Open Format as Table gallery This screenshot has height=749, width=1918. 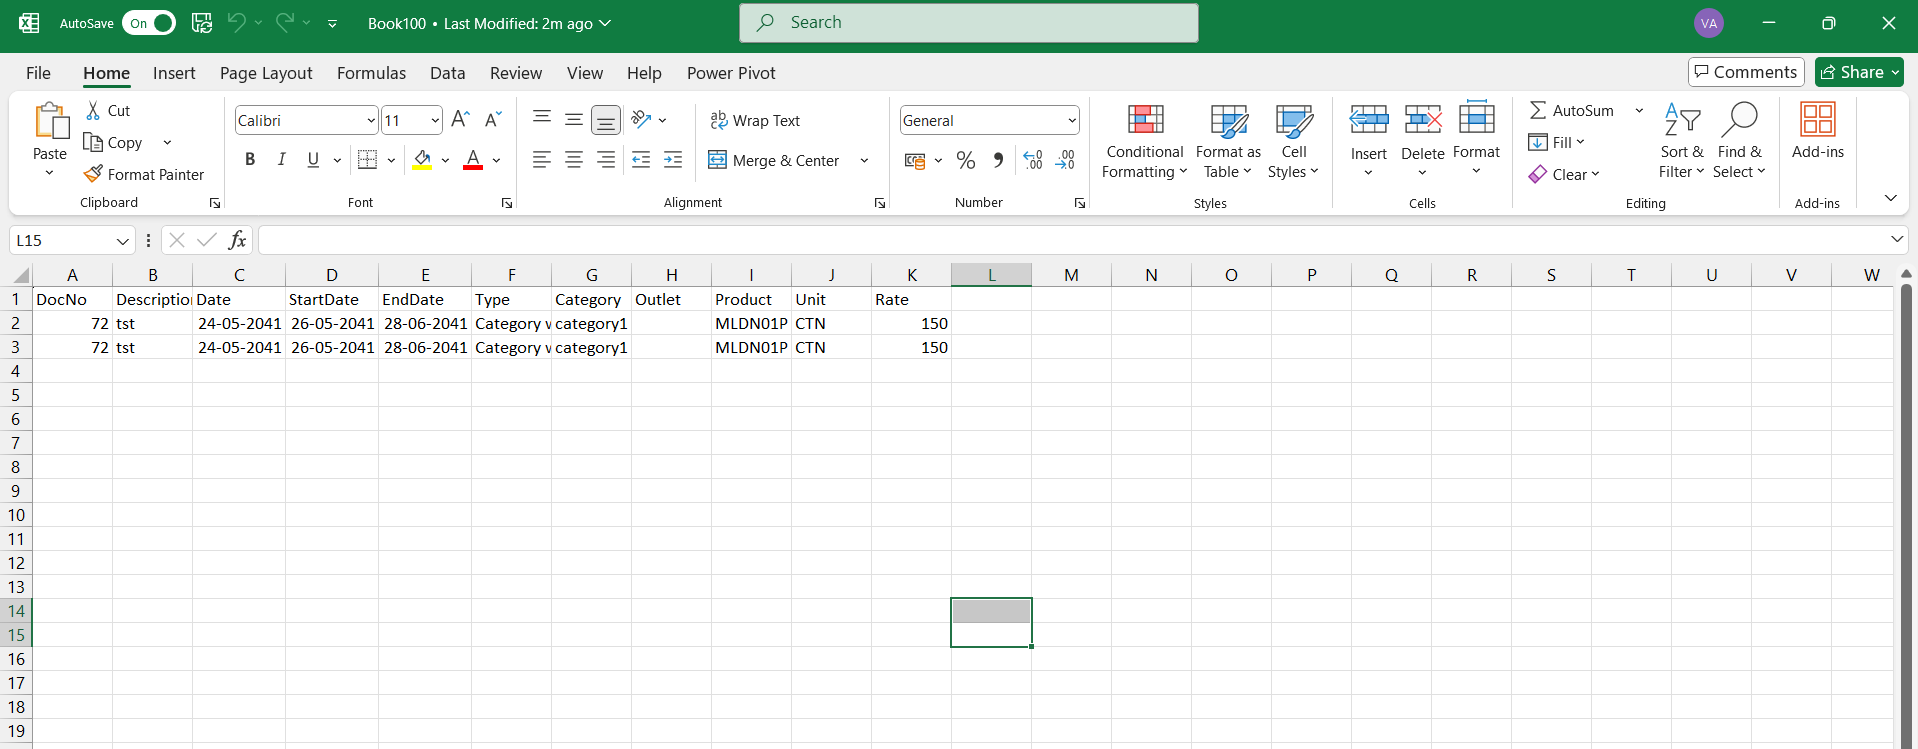click(1228, 141)
